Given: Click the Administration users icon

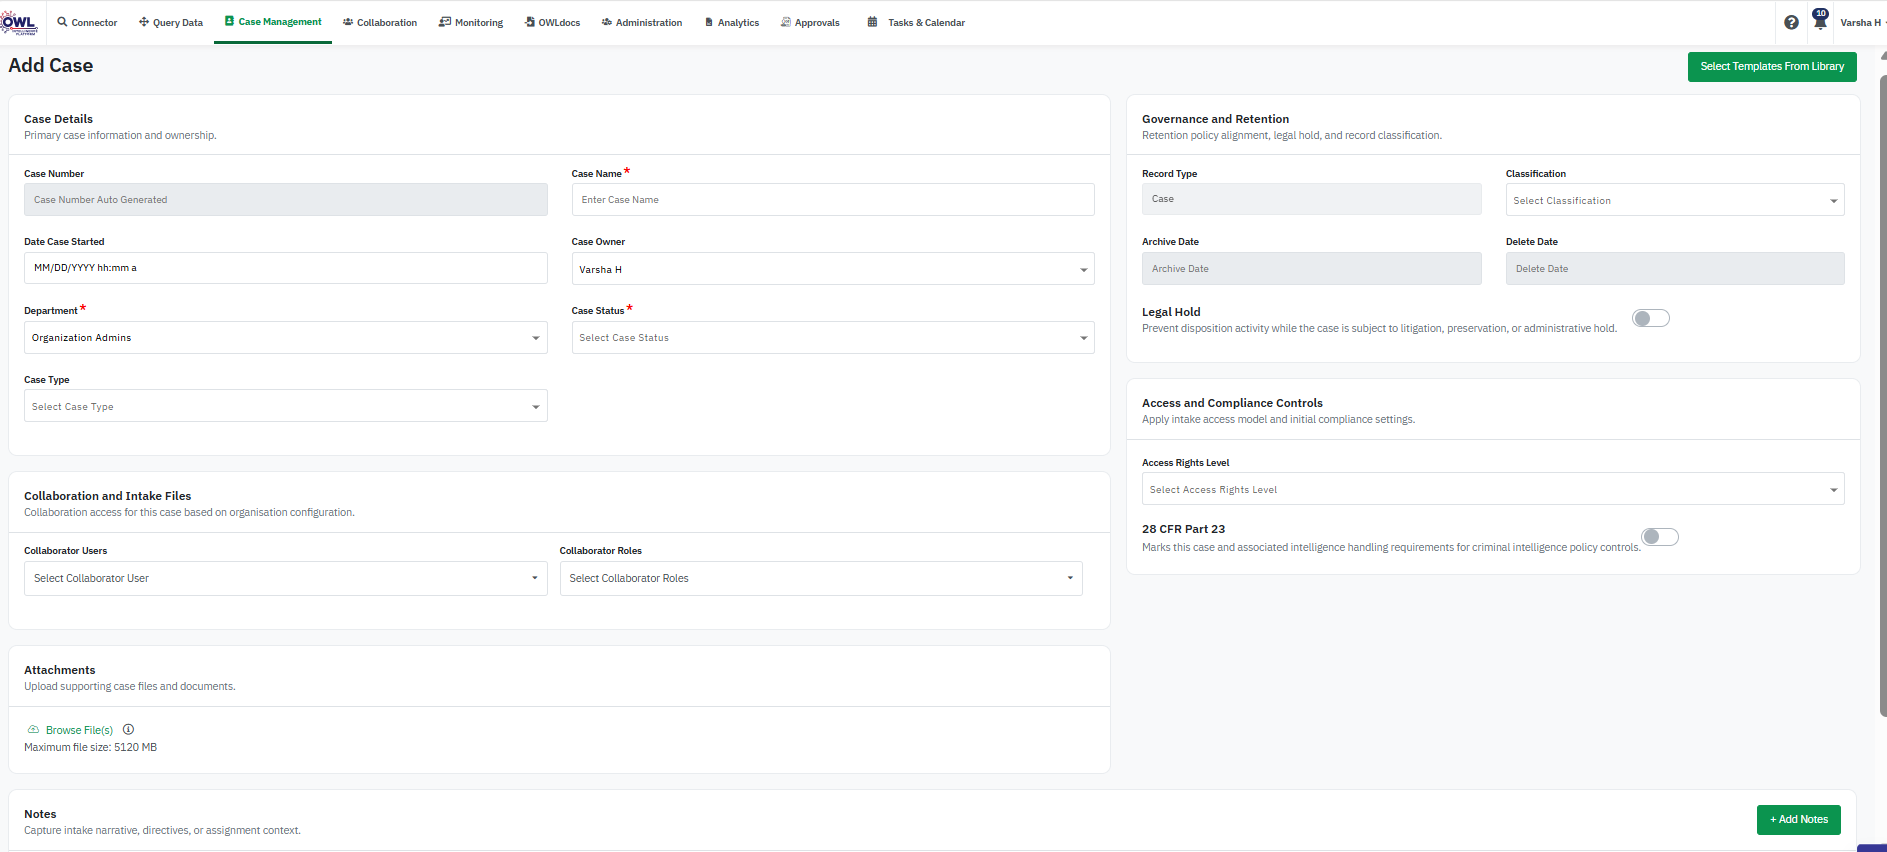Looking at the screenshot, I should [607, 22].
